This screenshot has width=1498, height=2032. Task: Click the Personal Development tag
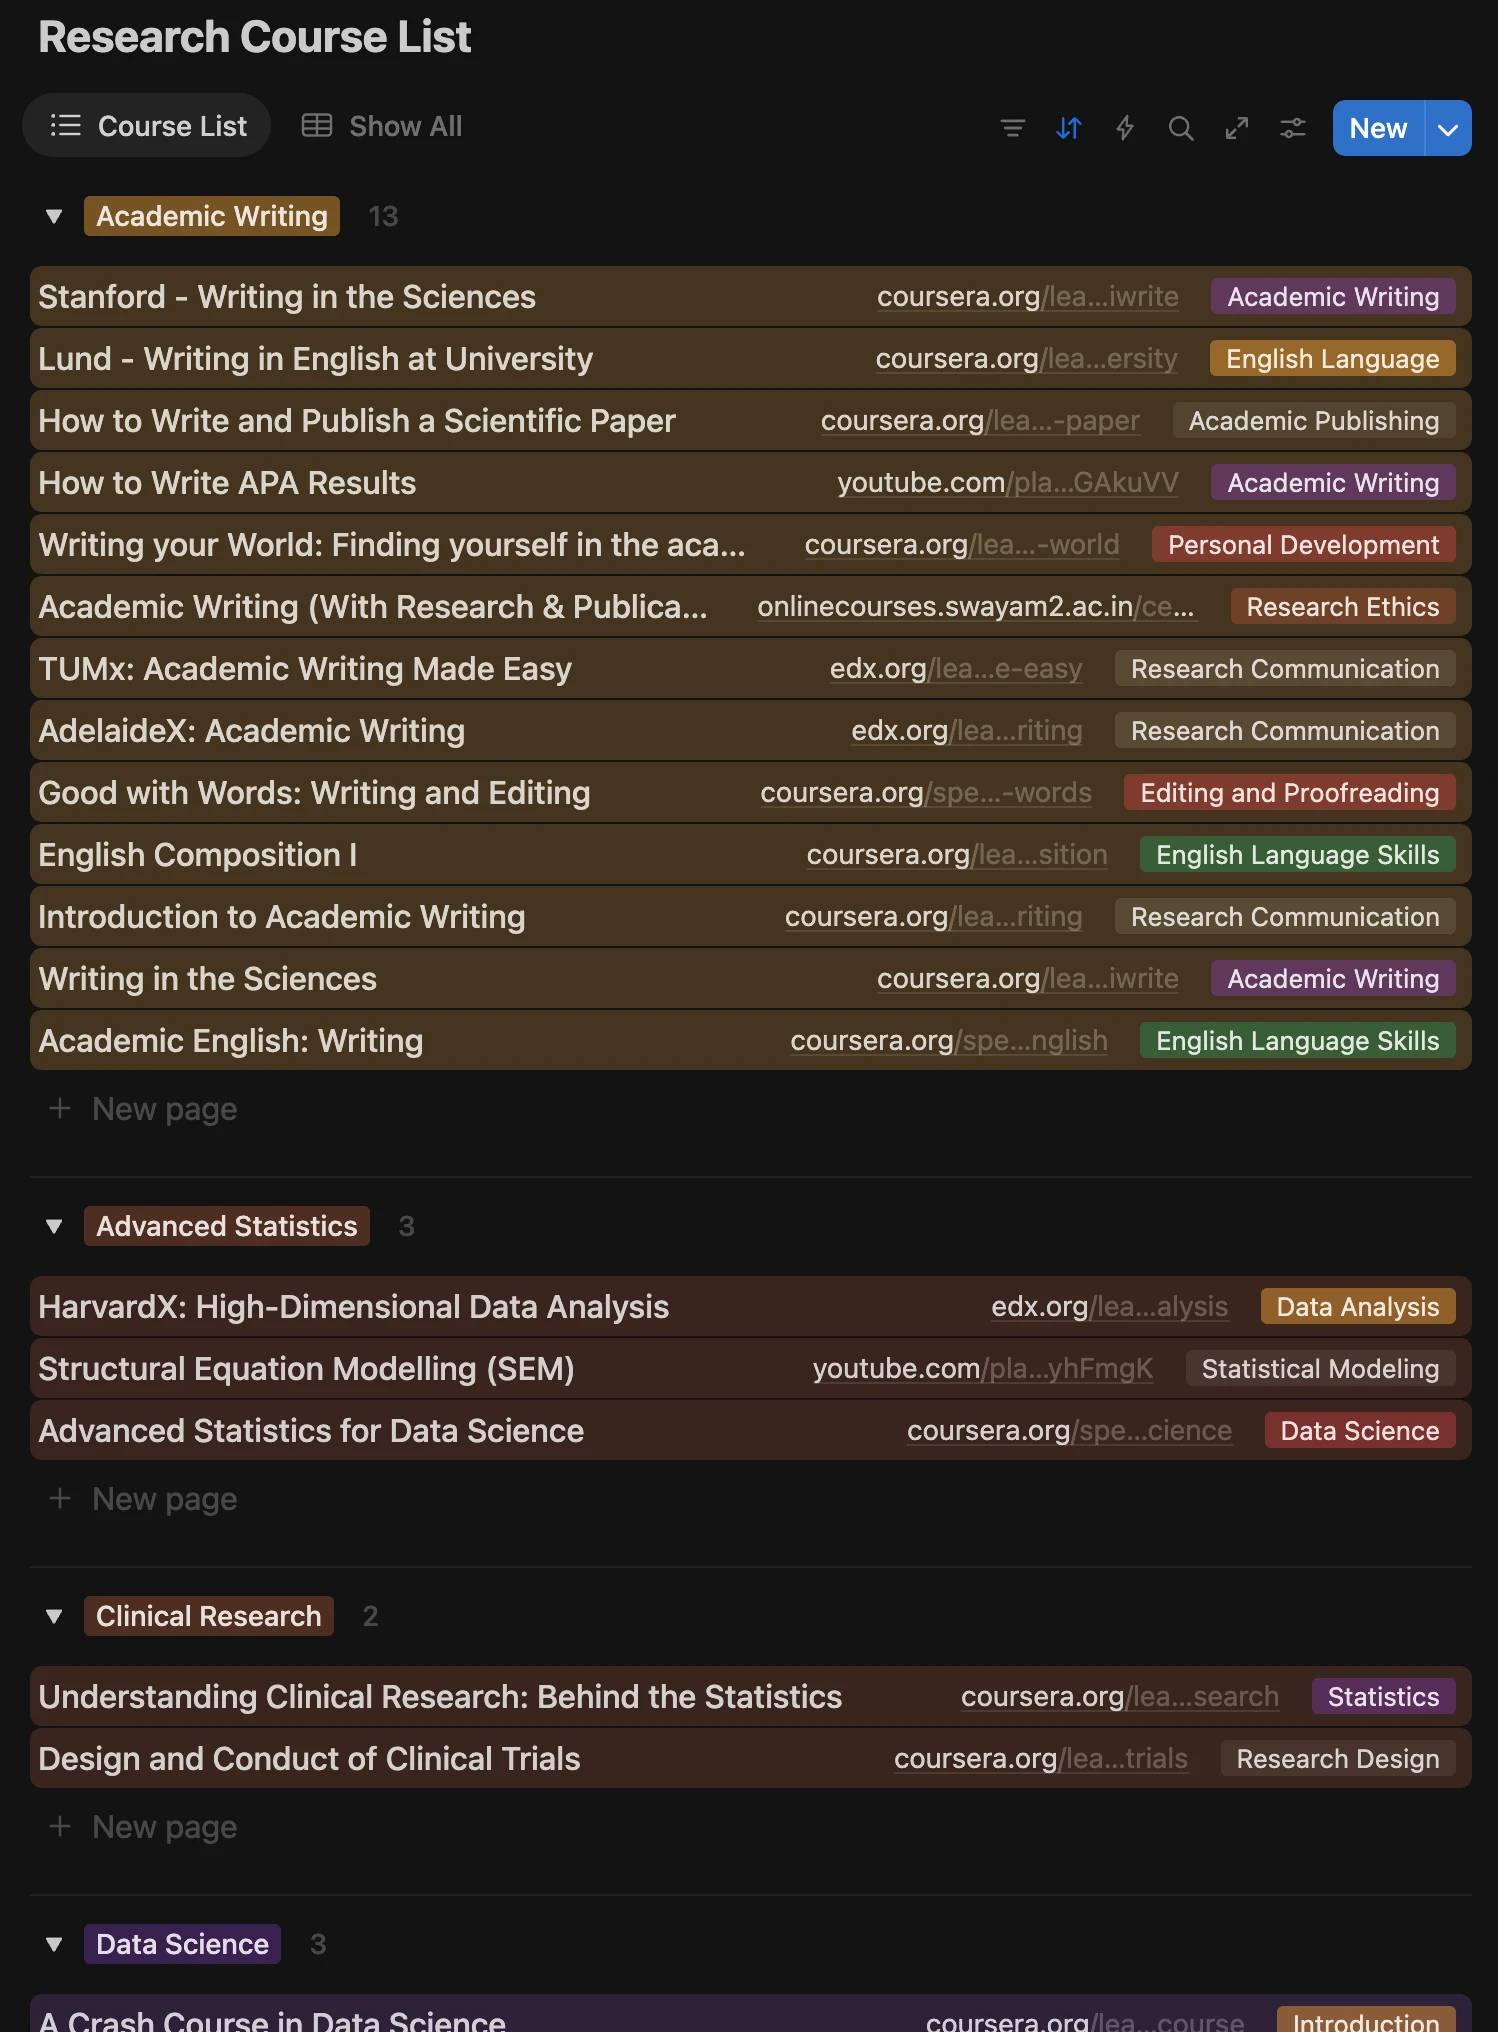click(x=1304, y=545)
